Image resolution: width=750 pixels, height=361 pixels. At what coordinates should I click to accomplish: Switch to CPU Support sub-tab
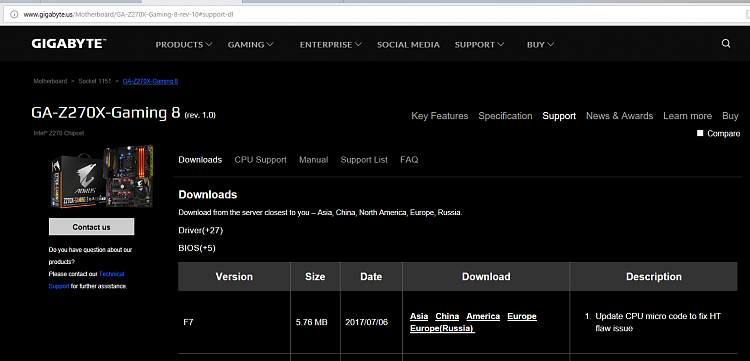tap(260, 160)
